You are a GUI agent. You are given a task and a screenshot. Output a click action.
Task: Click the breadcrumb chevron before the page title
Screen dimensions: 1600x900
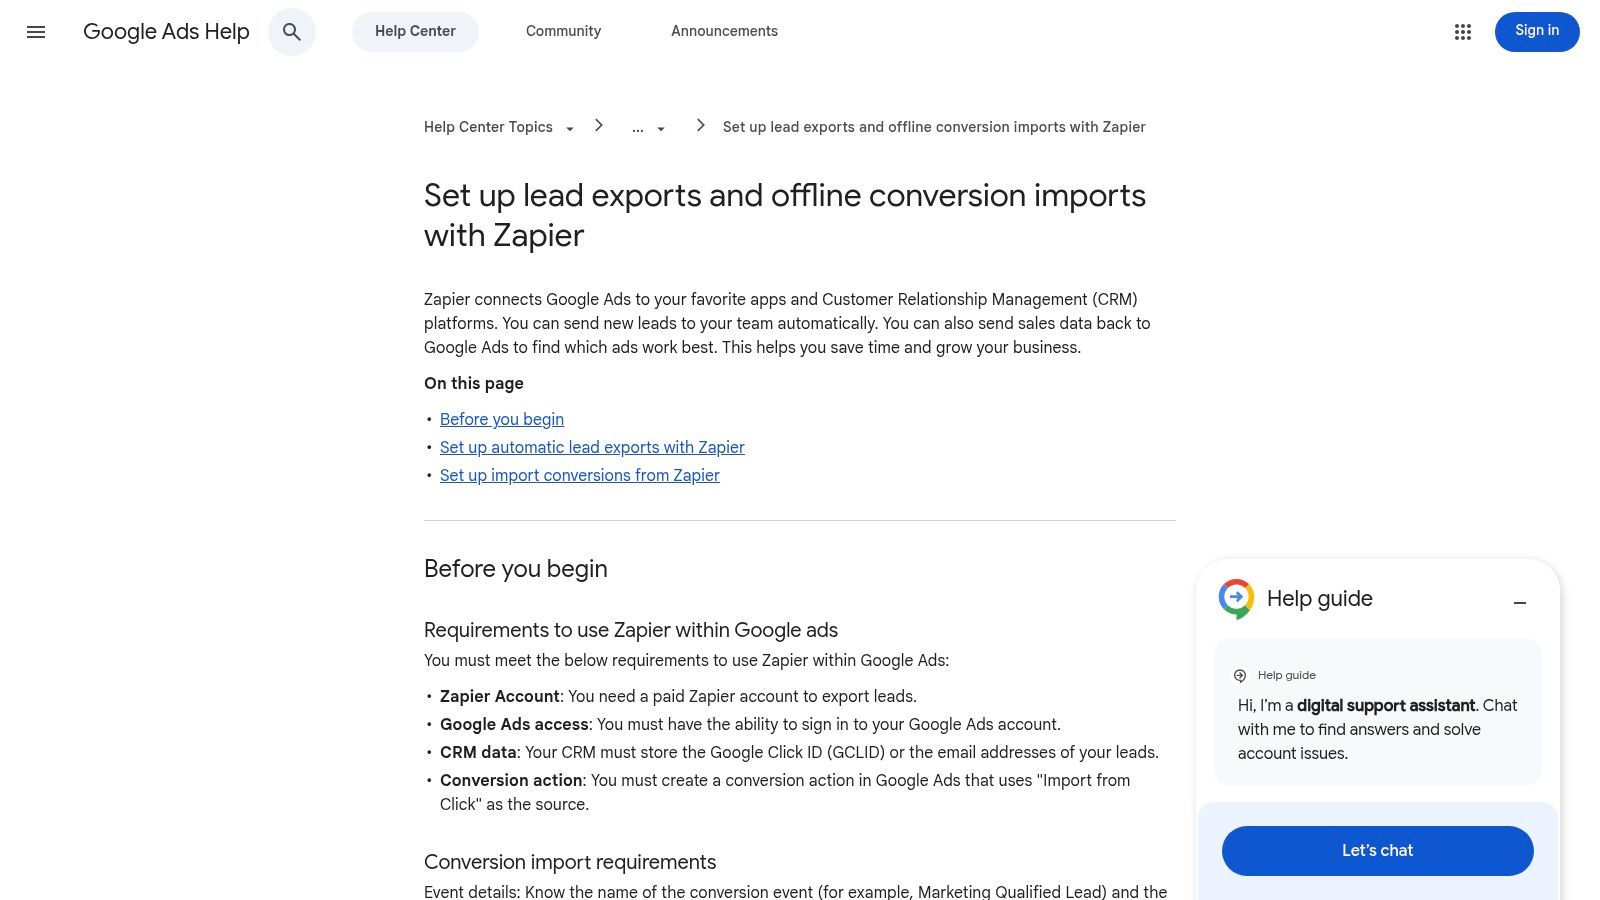pos(701,125)
